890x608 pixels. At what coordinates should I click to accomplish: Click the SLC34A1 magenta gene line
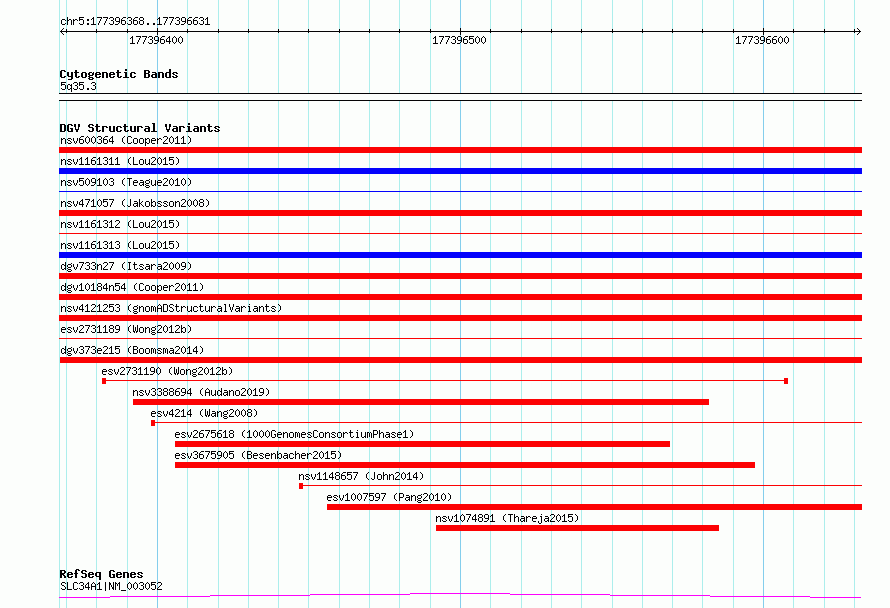coord(460,595)
